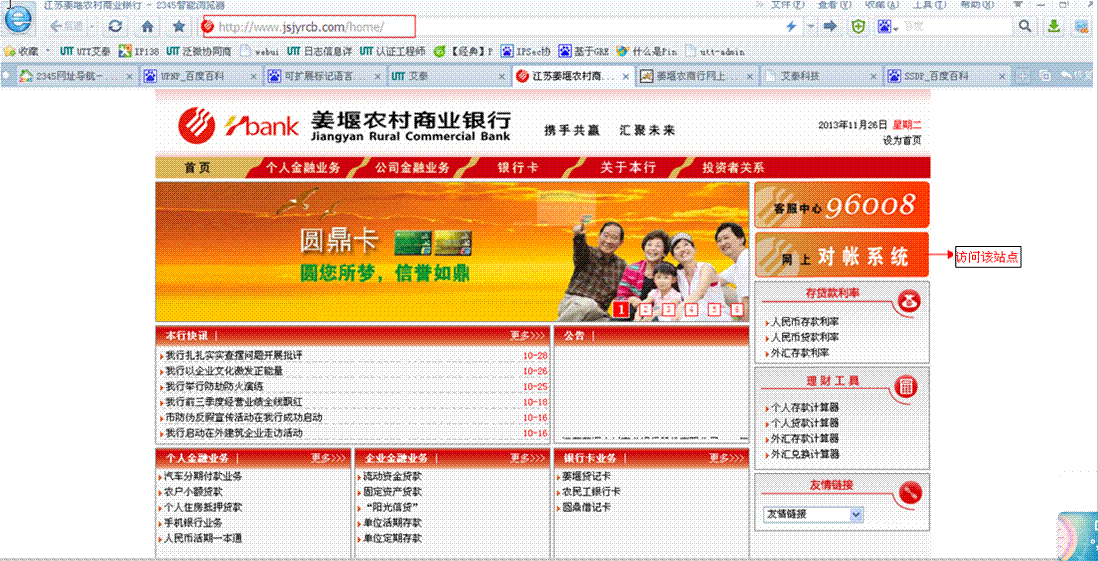Open the 工具(T) menu
The width and height of the screenshot is (1098, 561).
click(930, 4)
